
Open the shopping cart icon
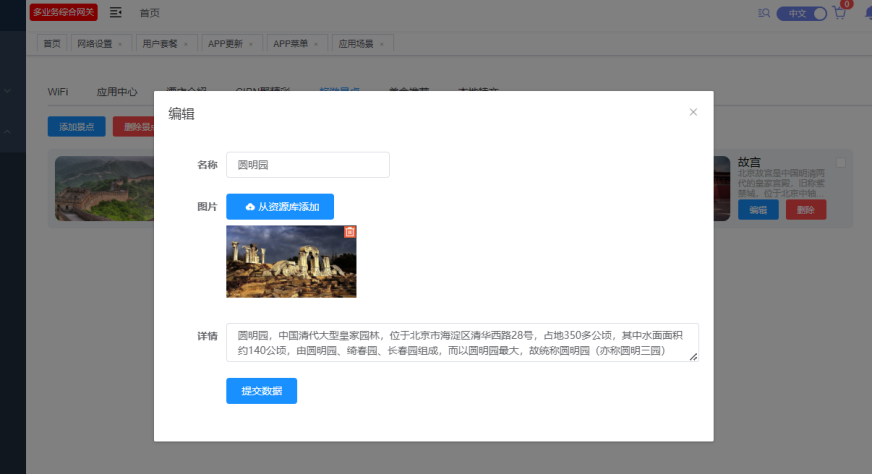839,13
